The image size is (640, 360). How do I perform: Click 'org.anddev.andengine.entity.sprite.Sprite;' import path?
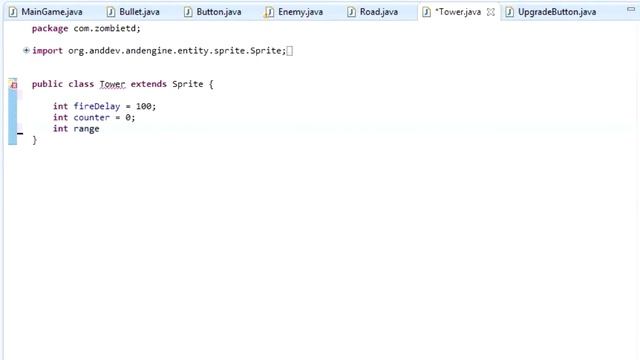[x=177, y=51]
